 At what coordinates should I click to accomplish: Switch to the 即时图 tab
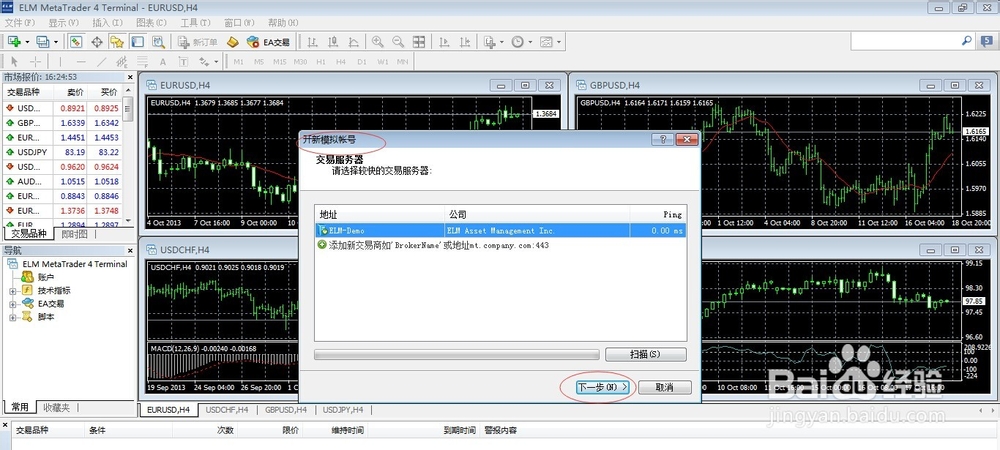(x=75, y=234)
